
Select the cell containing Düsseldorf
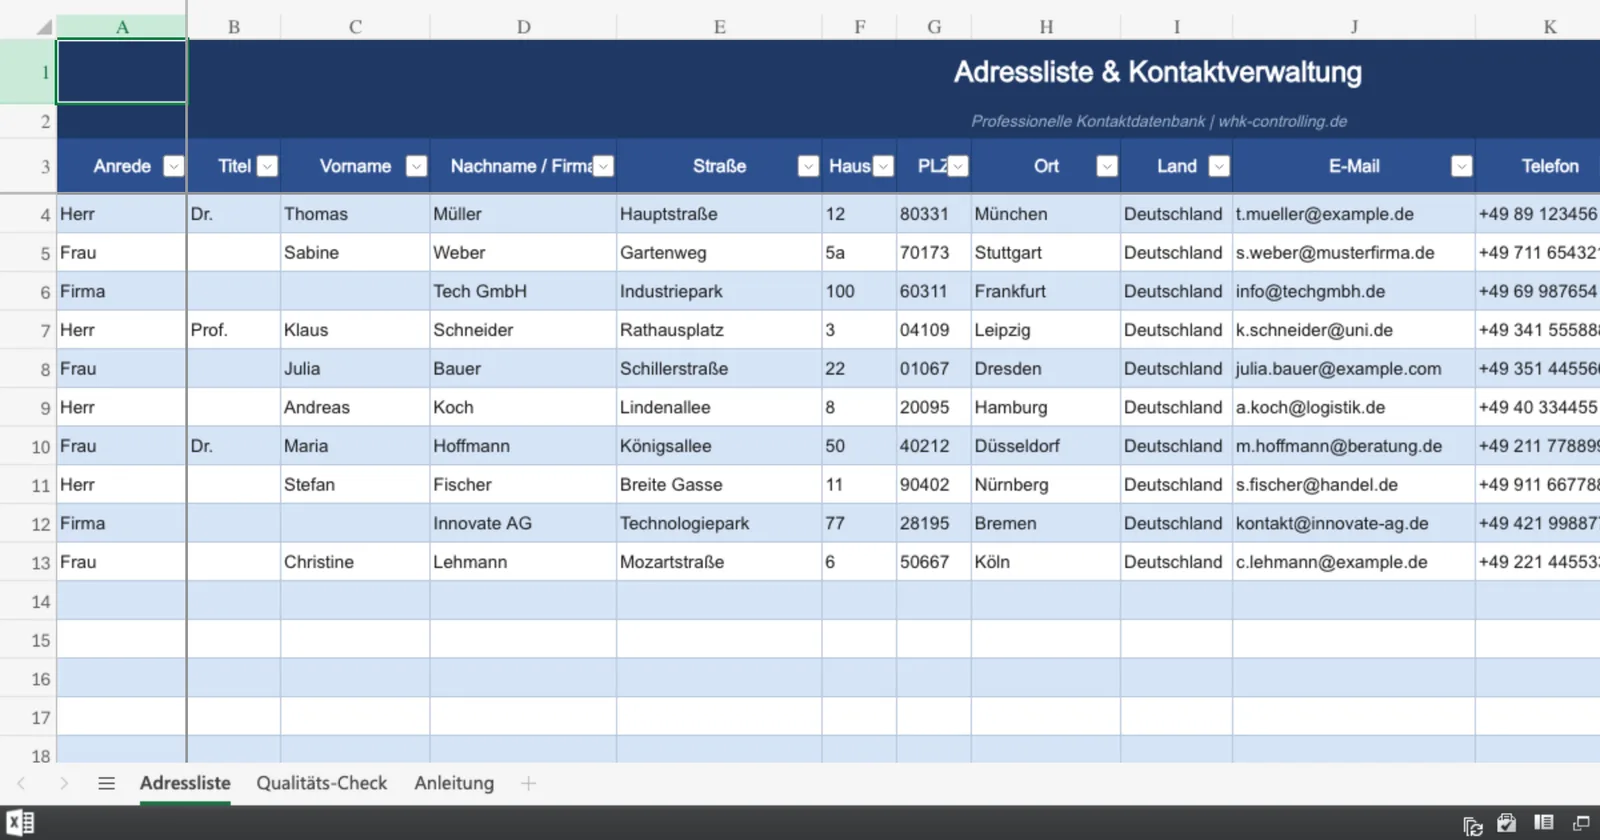[x=1045, y=446]
